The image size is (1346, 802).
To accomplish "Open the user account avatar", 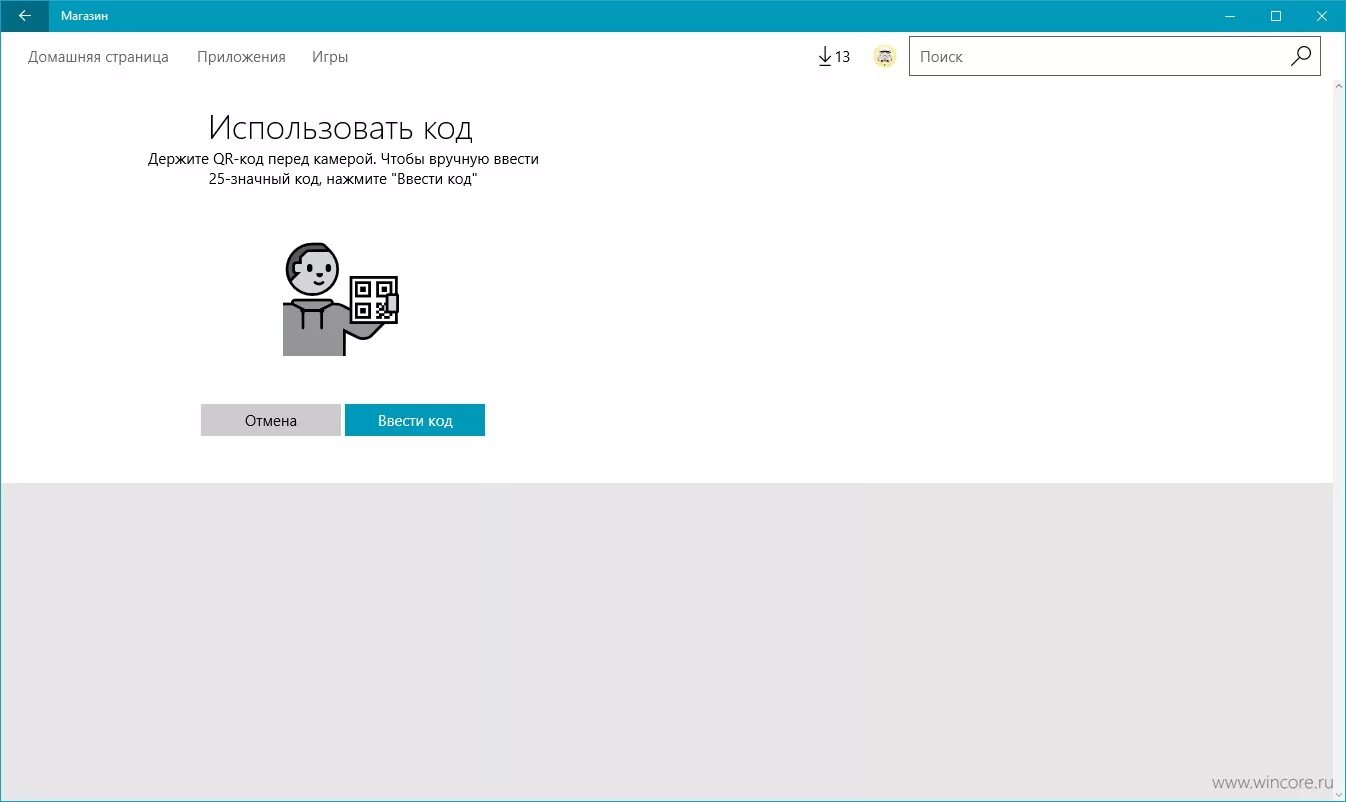I will click(x=884, y=57).
